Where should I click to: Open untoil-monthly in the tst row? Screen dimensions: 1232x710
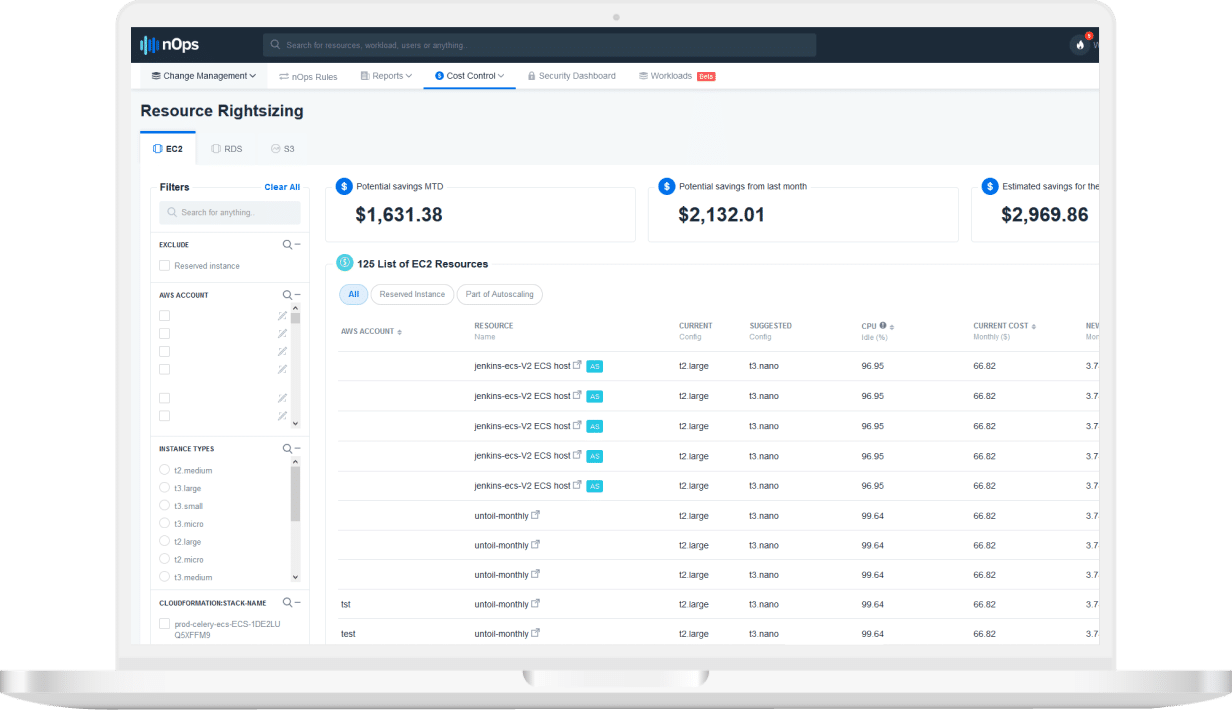click(501, 604)
